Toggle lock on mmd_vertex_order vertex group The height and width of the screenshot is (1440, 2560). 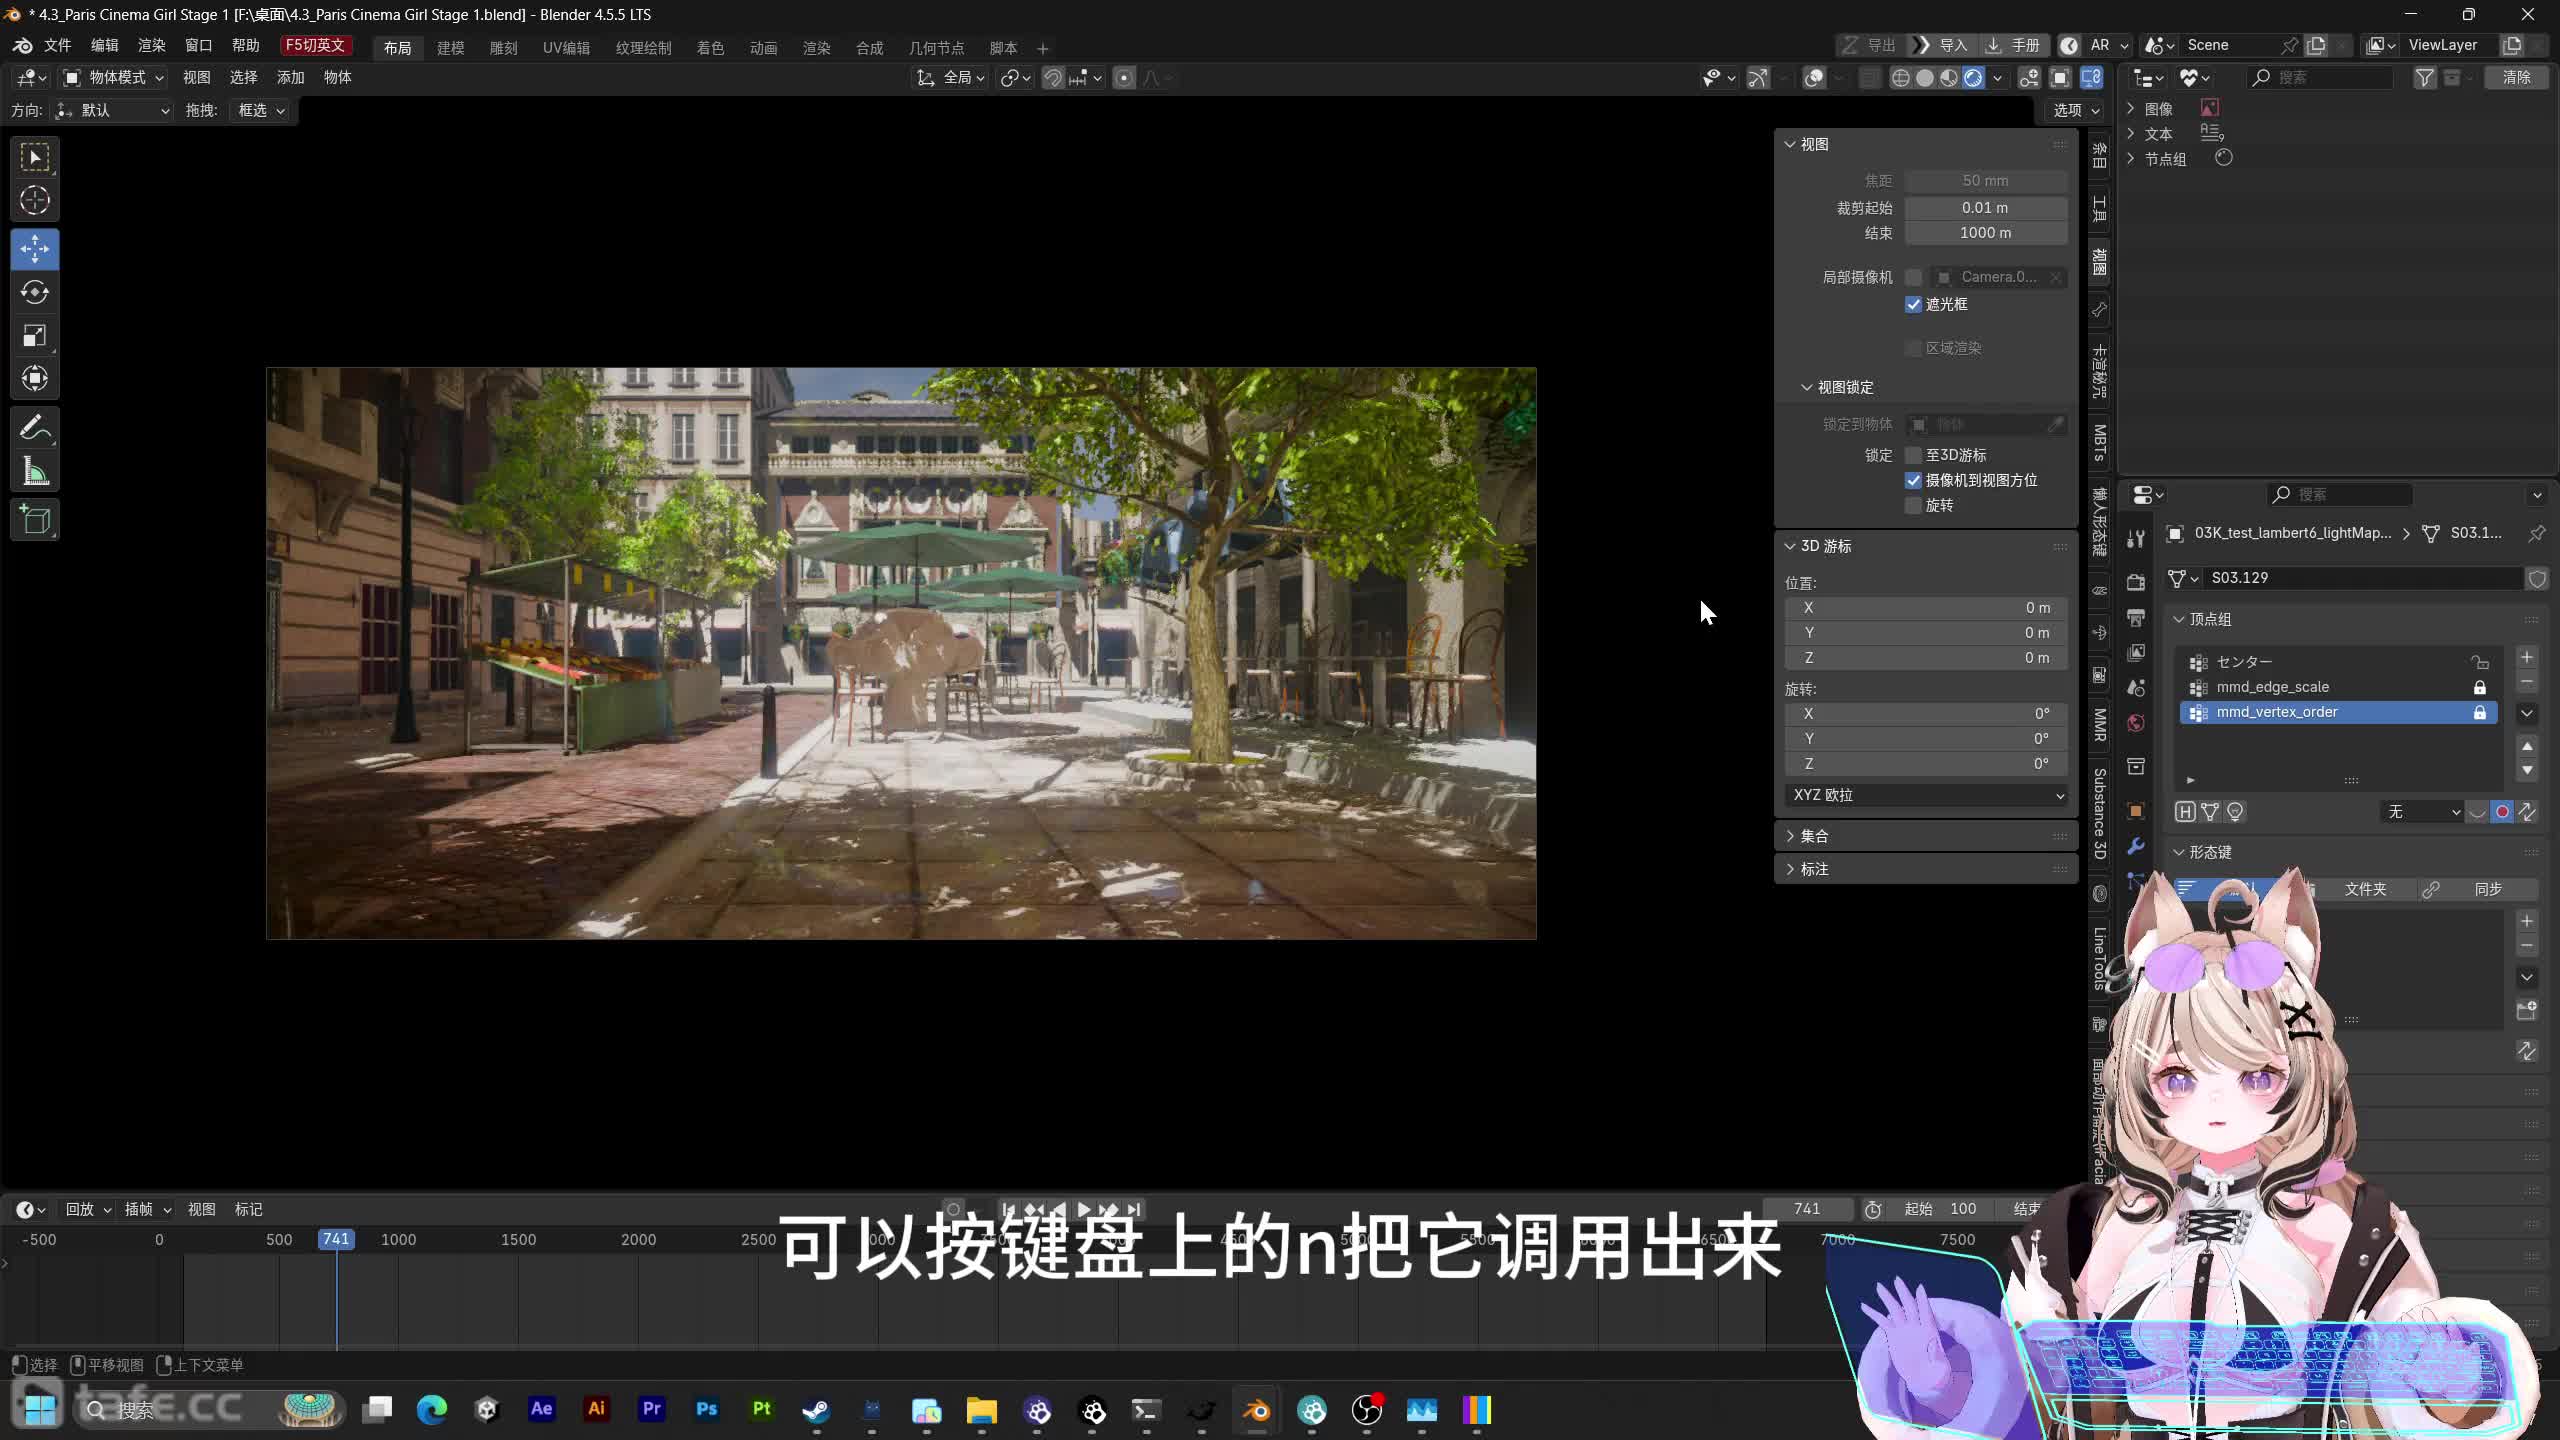coord(2480,713)
